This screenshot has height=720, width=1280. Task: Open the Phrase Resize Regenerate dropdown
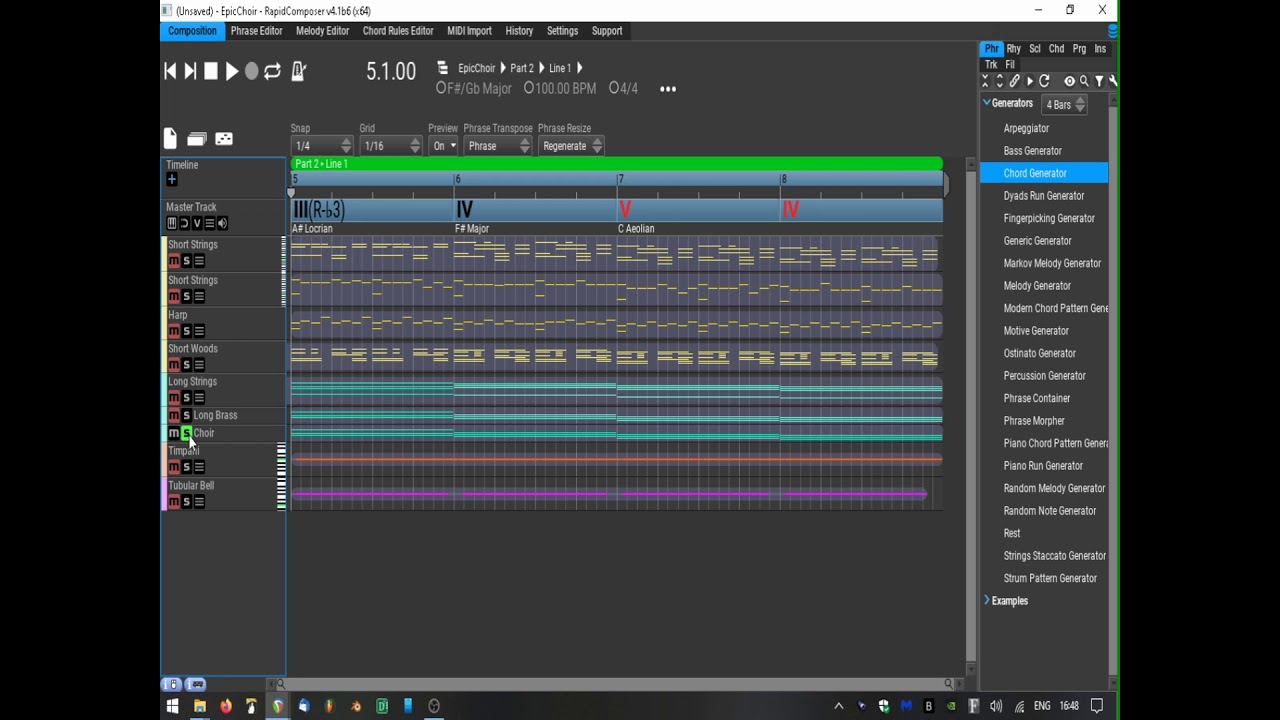[570, 146]
